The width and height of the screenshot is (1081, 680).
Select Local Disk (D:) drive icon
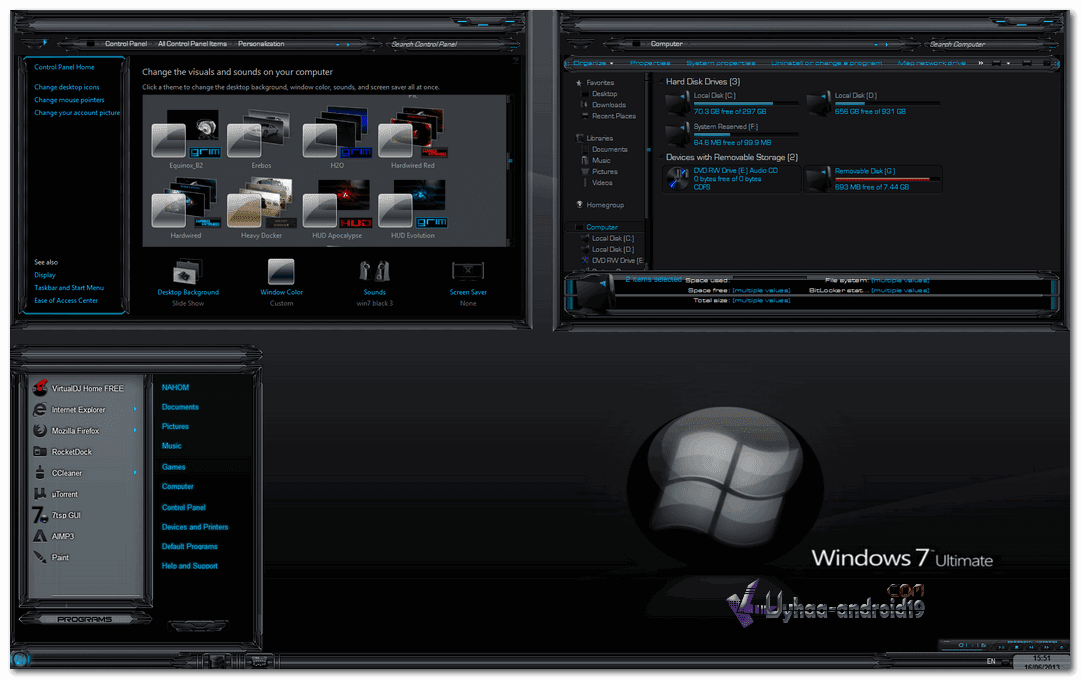(x=818, y=104)
